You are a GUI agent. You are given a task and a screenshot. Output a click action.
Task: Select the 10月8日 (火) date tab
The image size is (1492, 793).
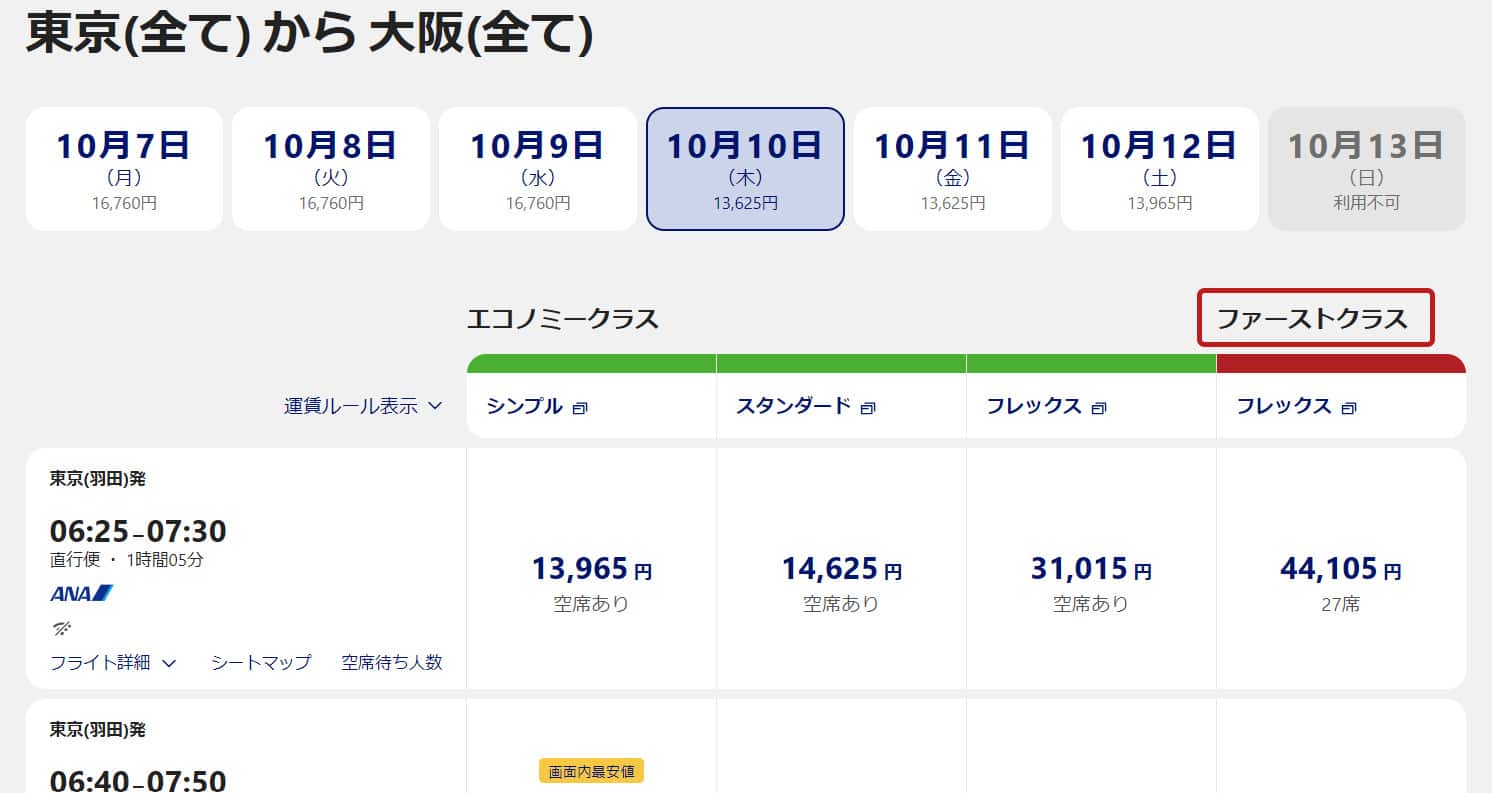point(331,169)
